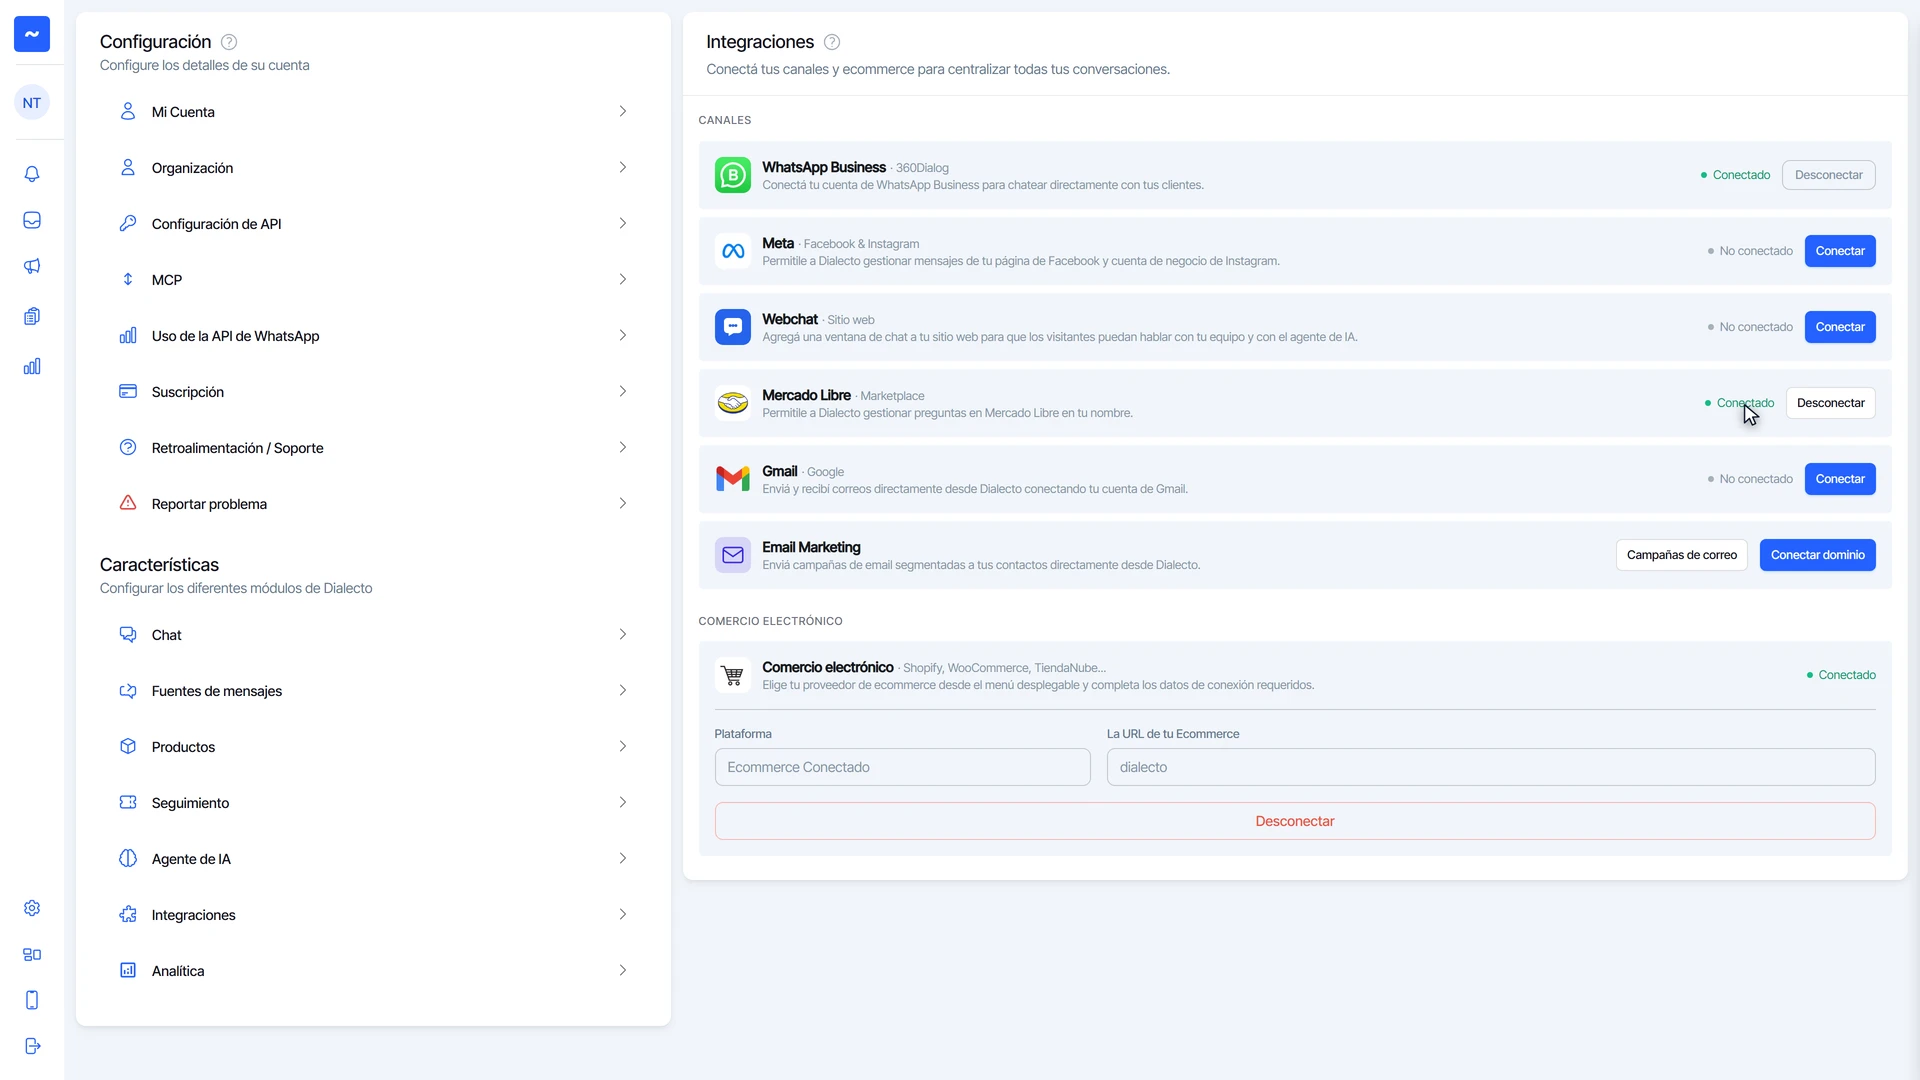Open notifications bell in sidebar
The height and width of the screenshot is (1080, 1920).
32,174
